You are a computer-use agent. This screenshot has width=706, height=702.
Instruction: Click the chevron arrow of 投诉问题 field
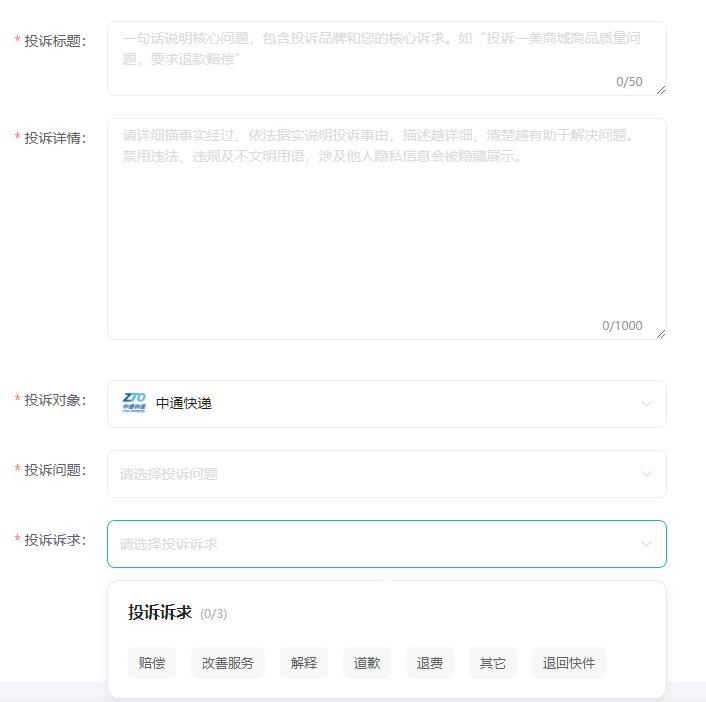pos(646,474)
